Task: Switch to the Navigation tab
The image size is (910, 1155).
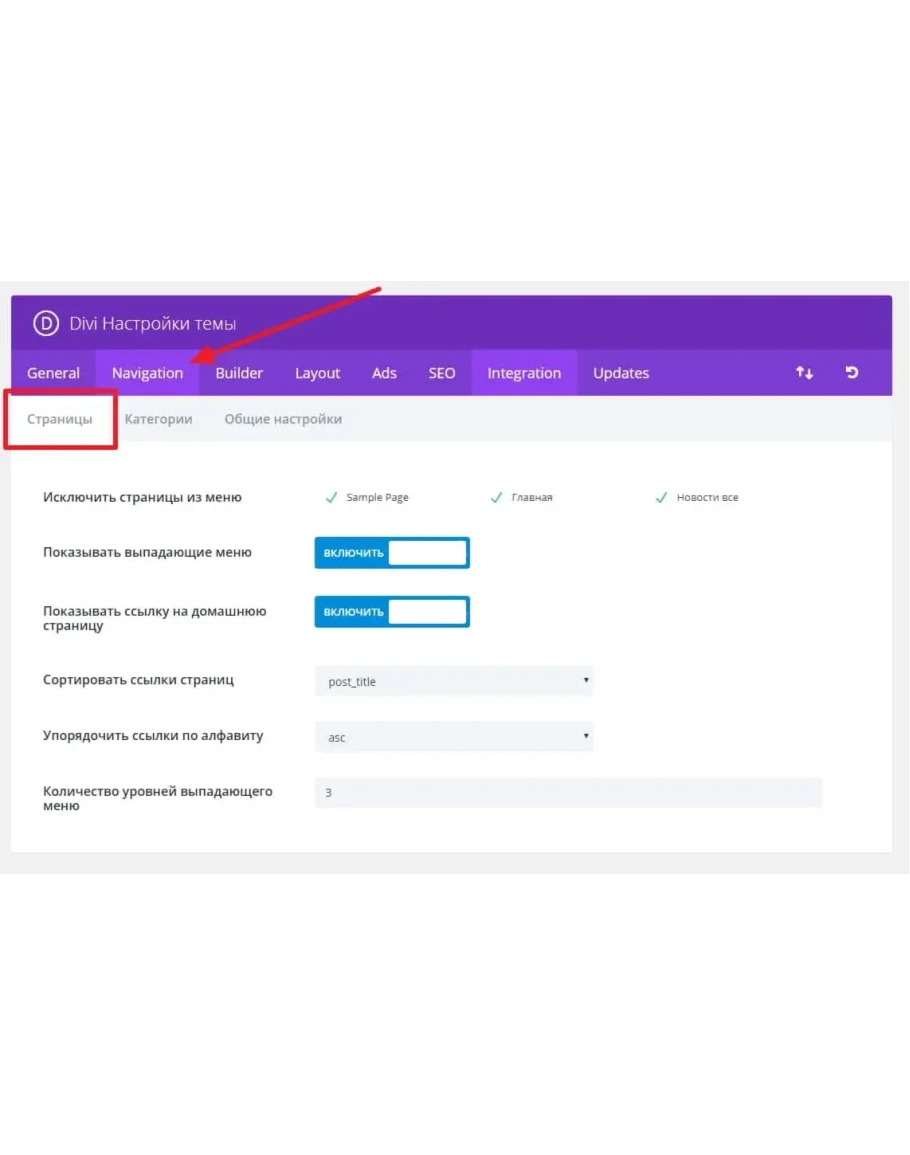Action: point(147,373)
